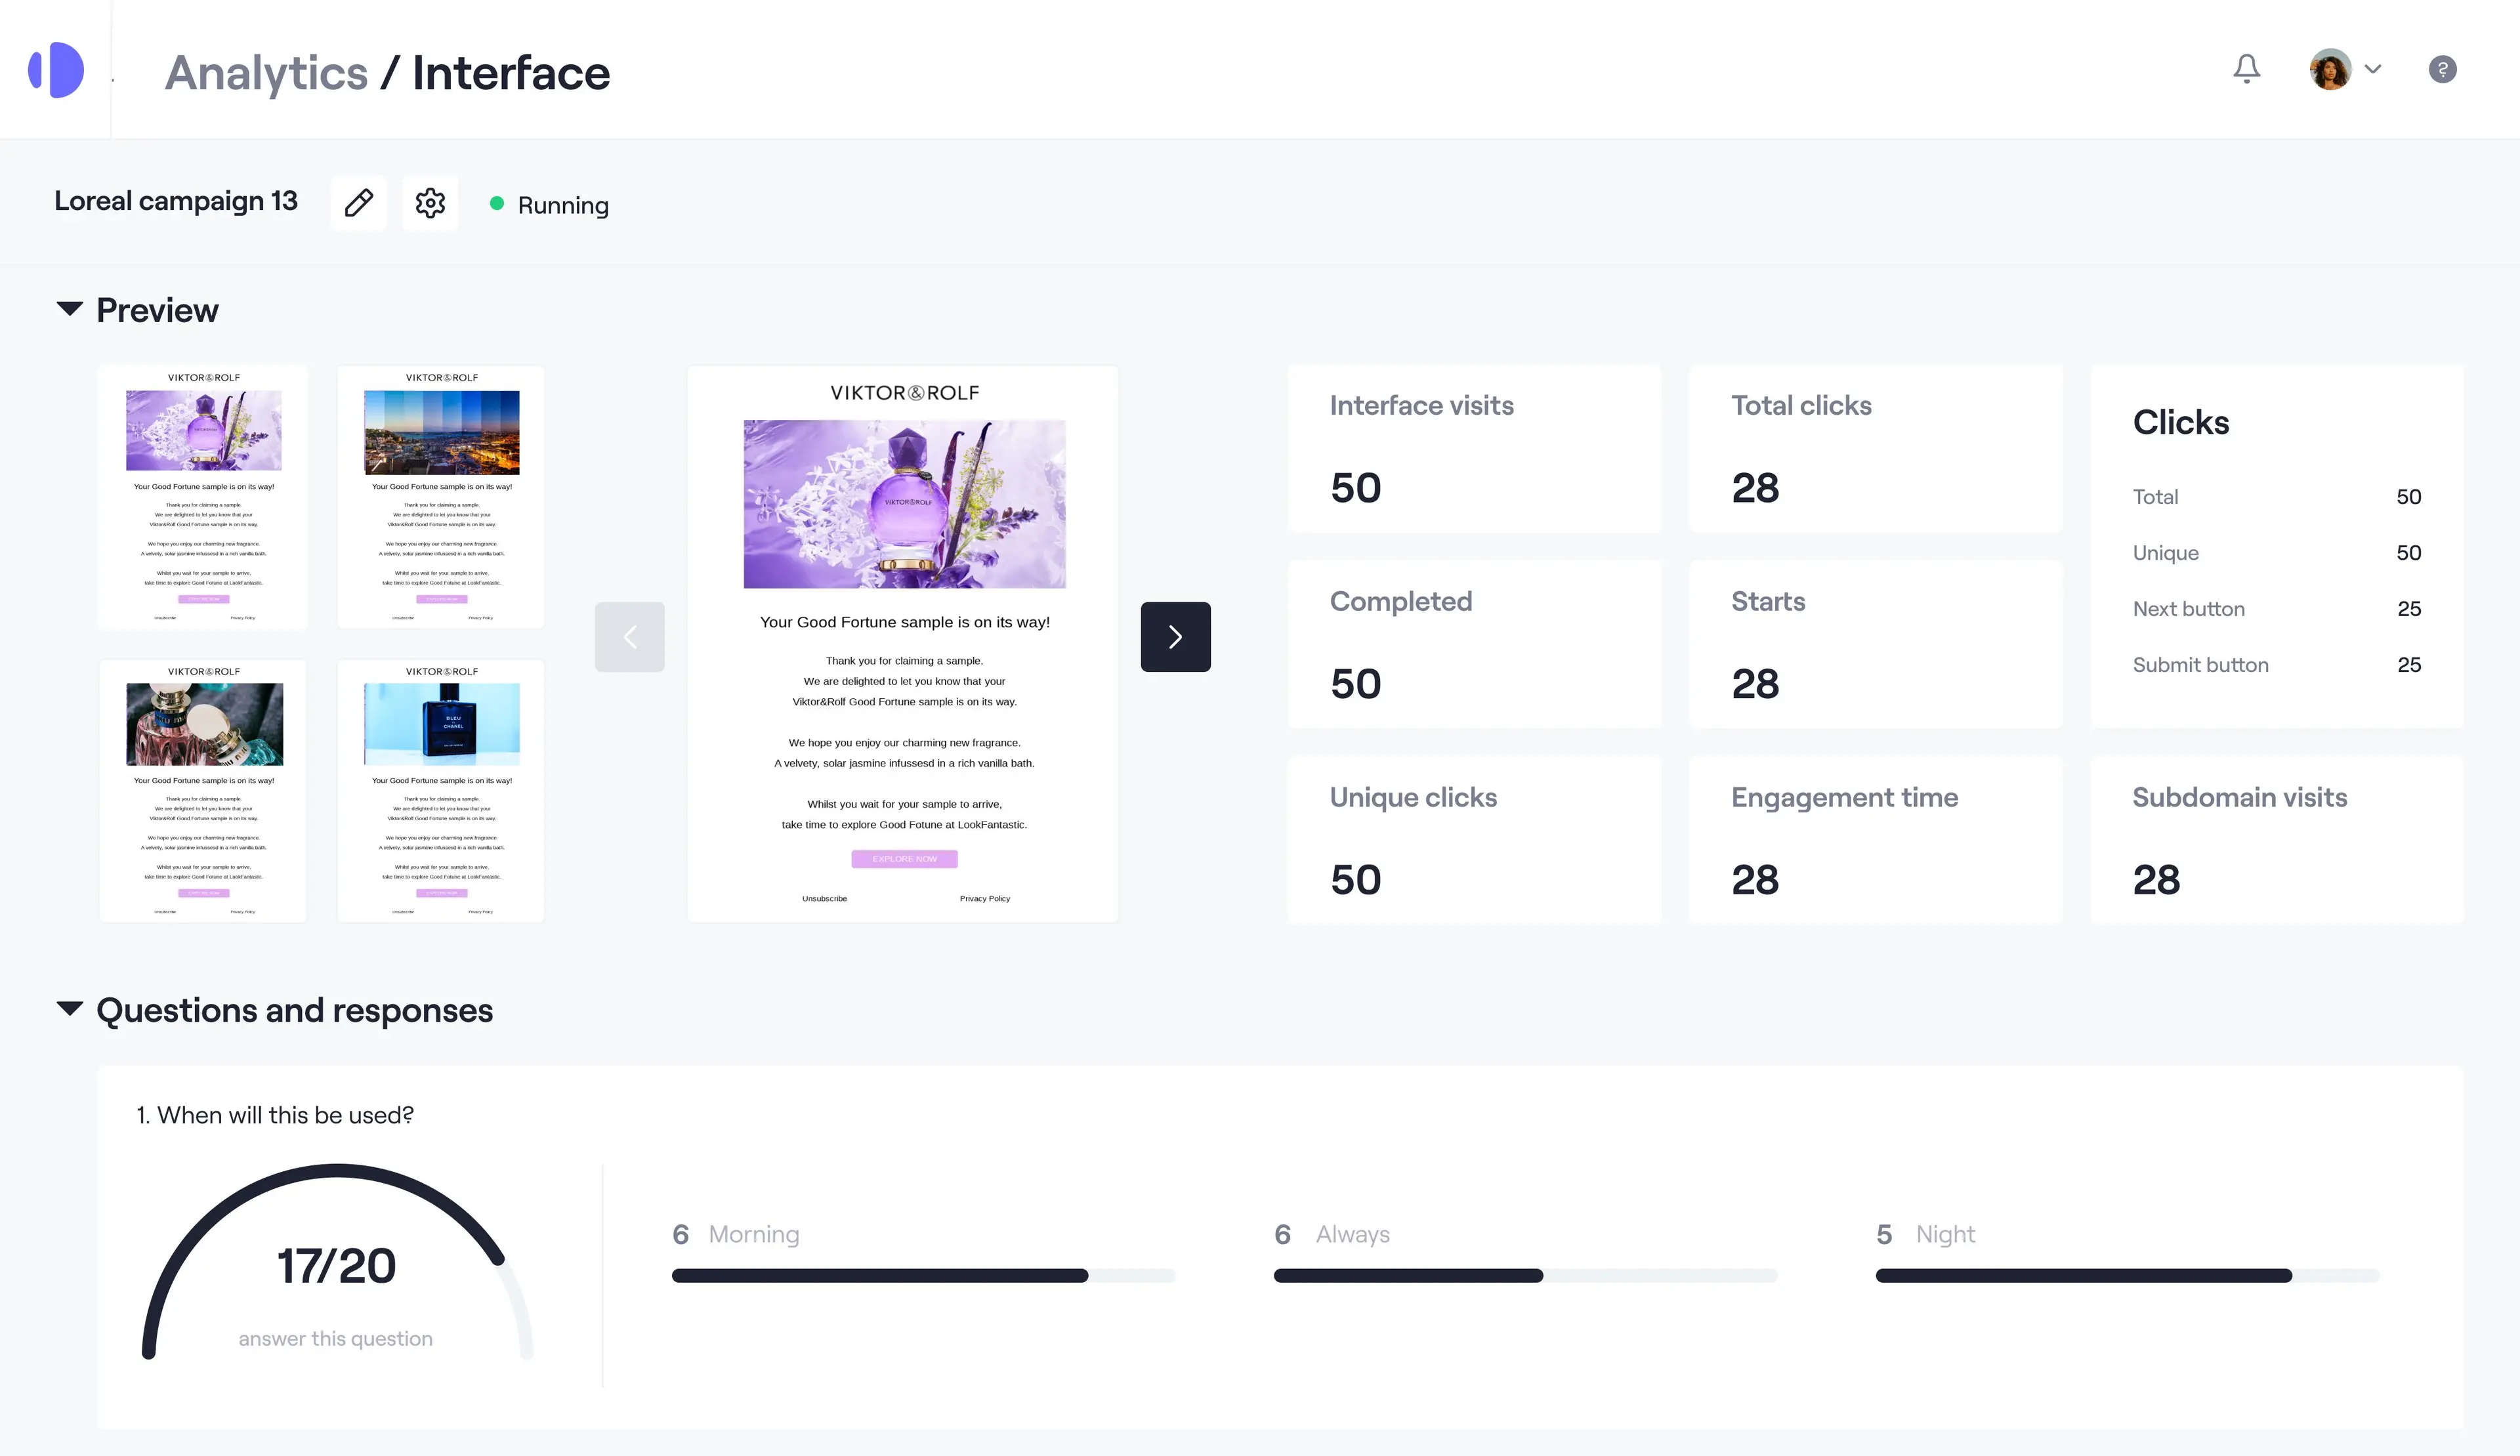This screenshot has height=1456, width=2520.
Task: Open the account dropdown chevron
Action: [2372, 69]
